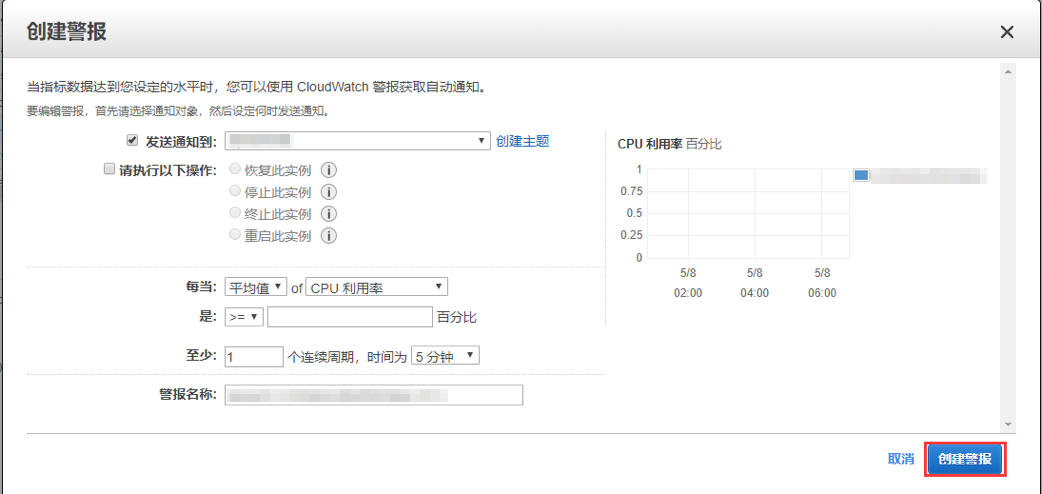This screenshot has width=1042, height=494.
Task: Select the 停止此实例 radio option
Action: click(x=235, y=192)
